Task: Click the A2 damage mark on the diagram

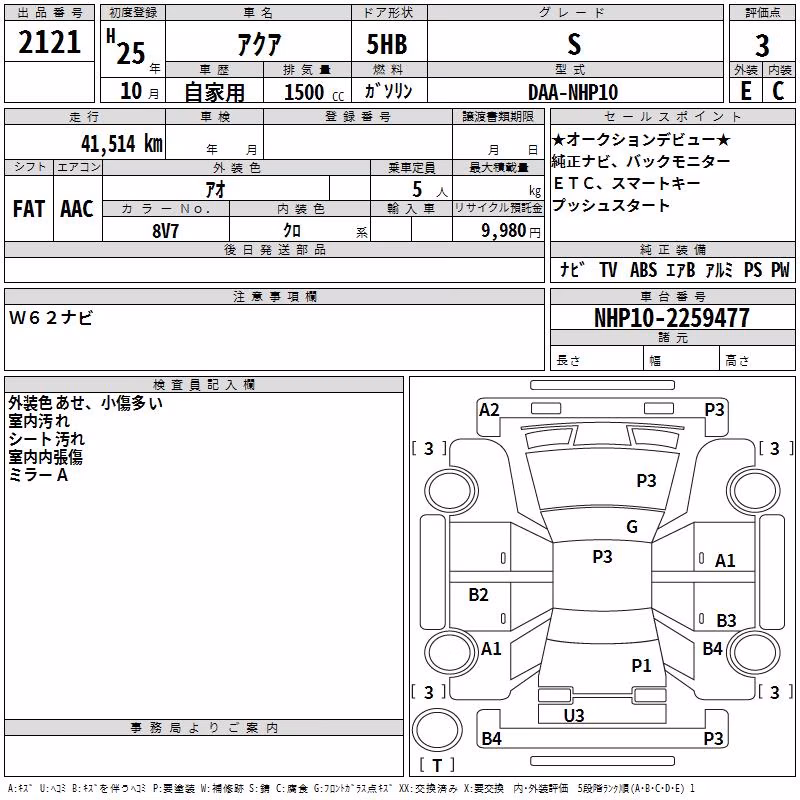Action: point(489,410)
